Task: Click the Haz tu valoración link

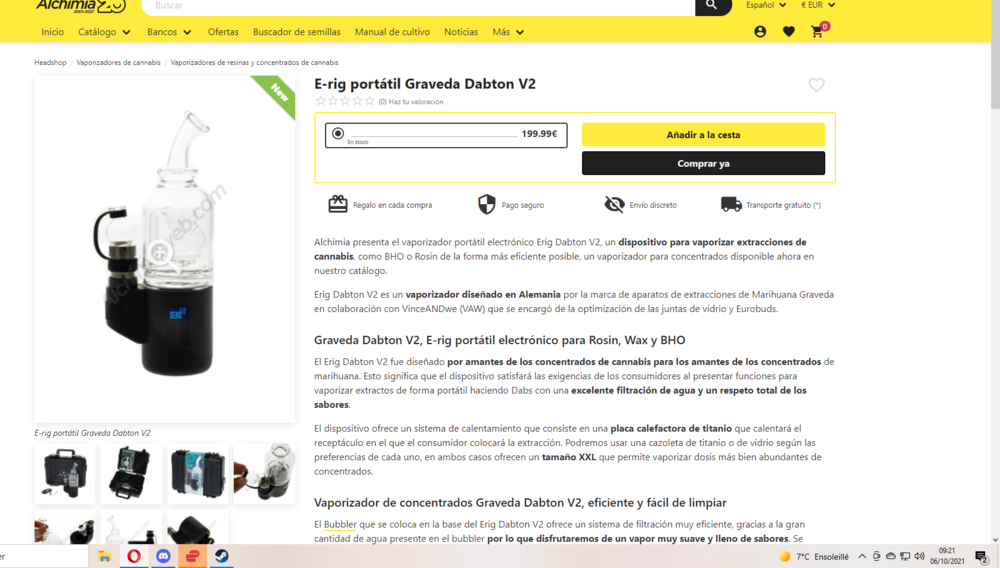Action: click(x=416, y=101)
